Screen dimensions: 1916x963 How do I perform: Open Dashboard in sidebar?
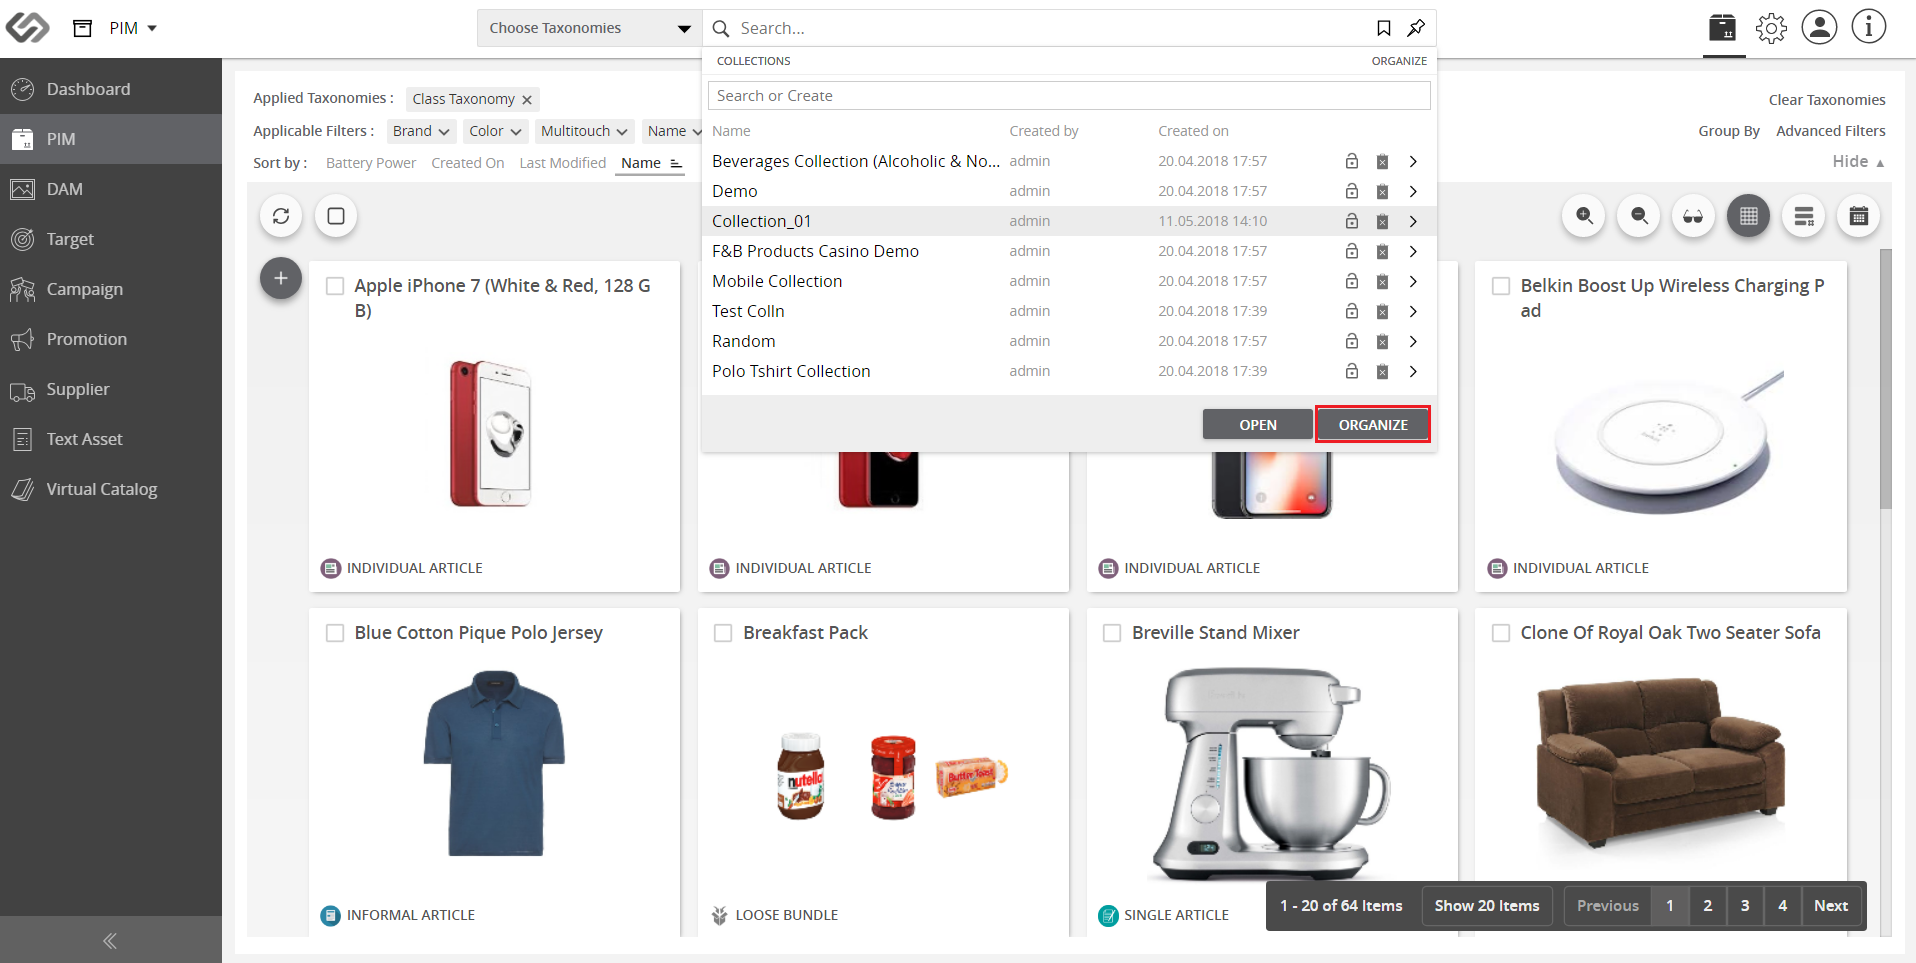coord(111,89)
